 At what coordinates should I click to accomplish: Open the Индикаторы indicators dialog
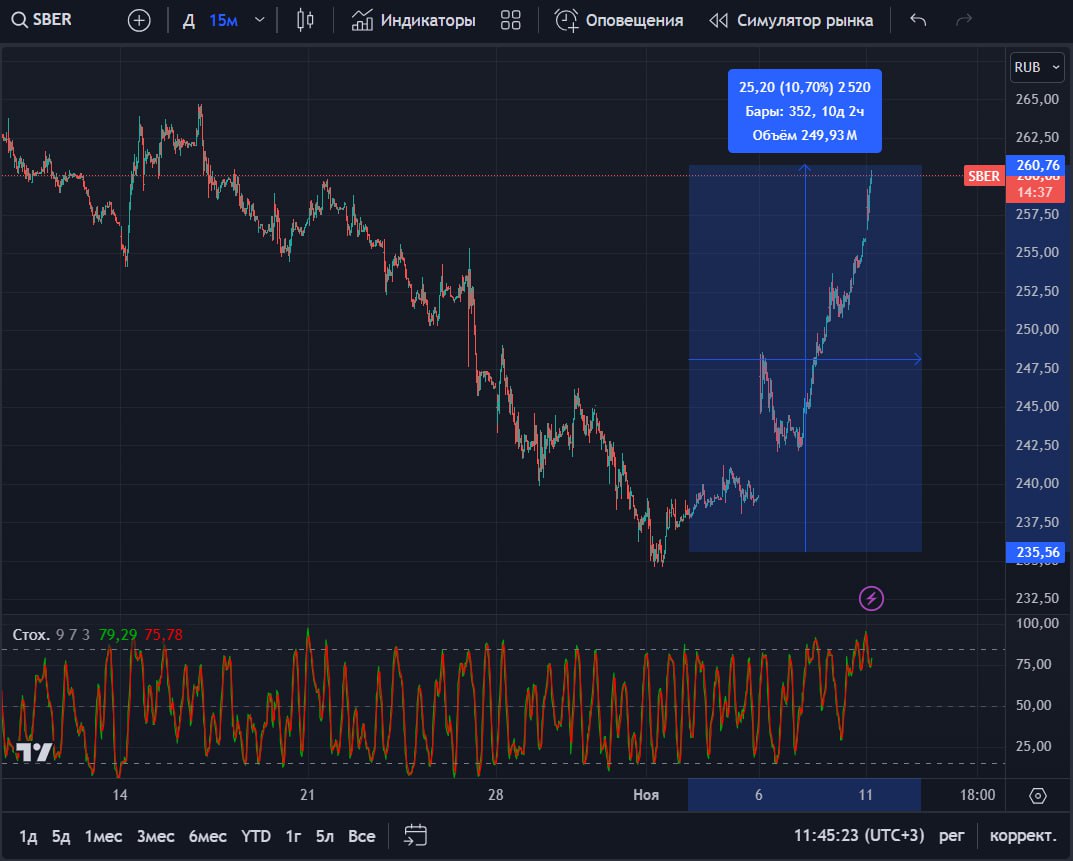(413, 21)
